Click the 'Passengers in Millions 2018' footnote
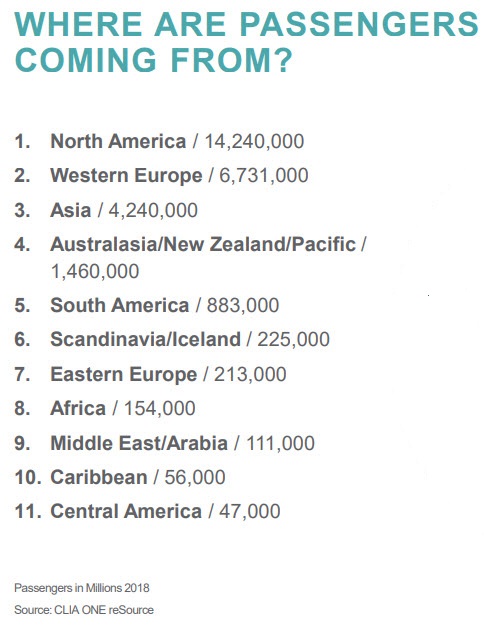The height and width of the screenshot is (625, 484). (x=82, y=588)
